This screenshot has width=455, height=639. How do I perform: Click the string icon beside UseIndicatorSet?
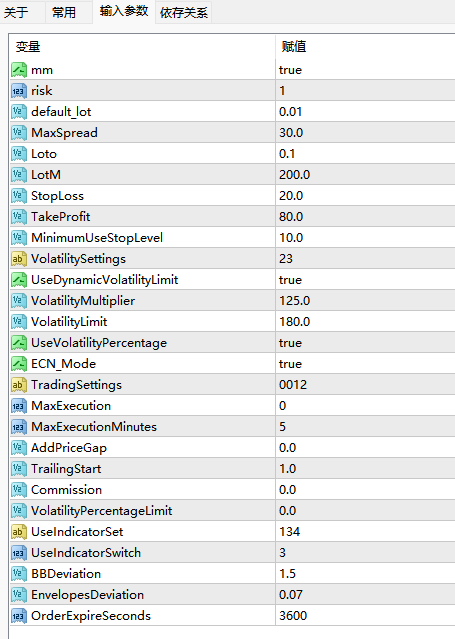19,532
